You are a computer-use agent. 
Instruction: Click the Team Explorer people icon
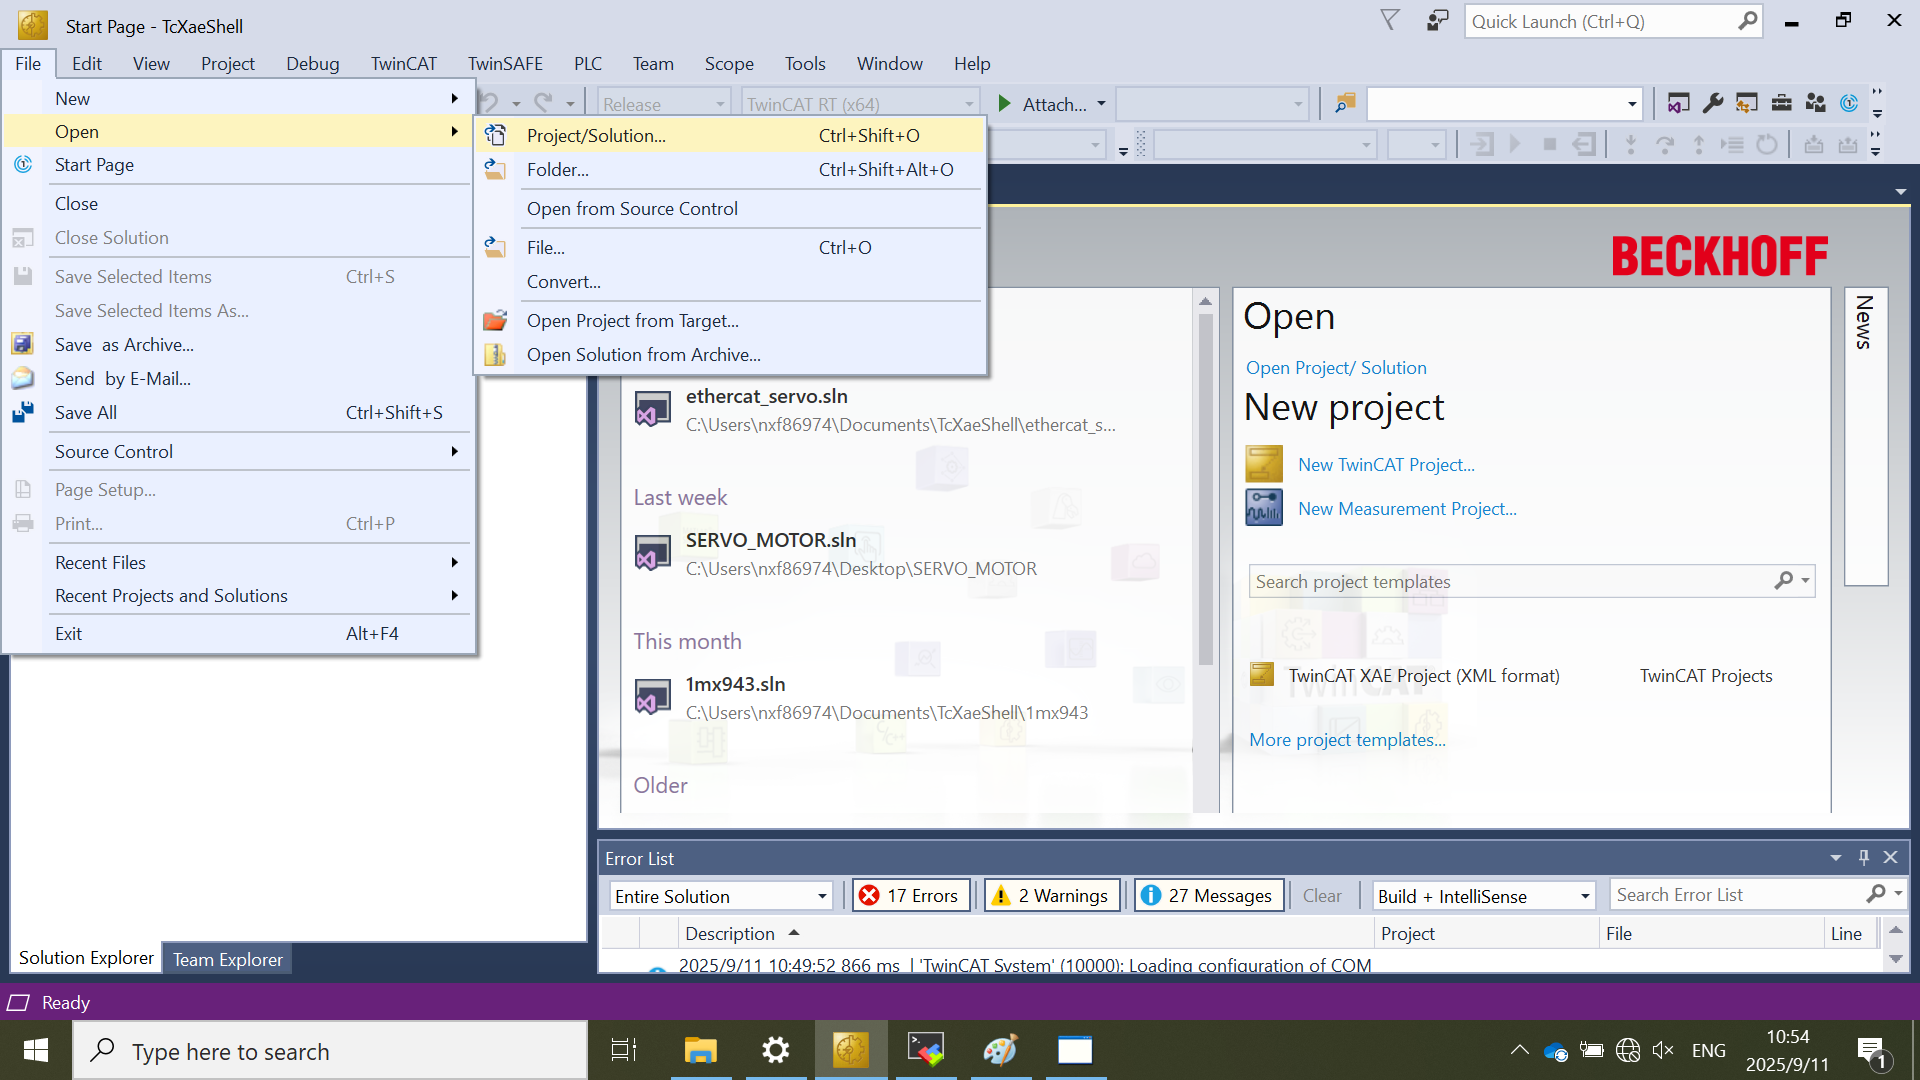coord(1815,103)
